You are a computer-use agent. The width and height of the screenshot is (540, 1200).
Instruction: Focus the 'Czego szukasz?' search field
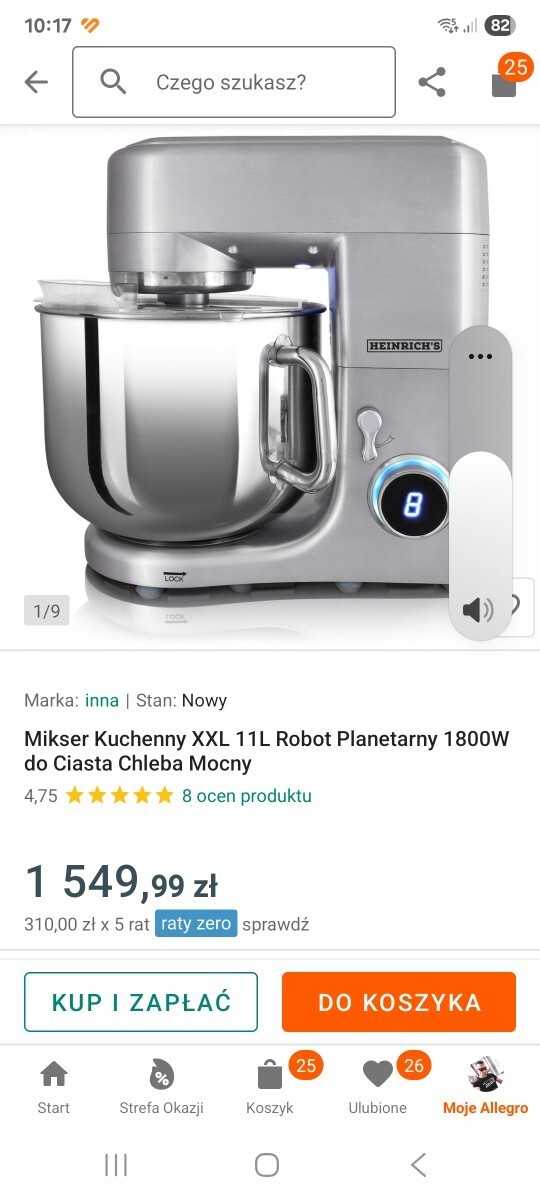pyautogui.click(x=234, y=82)
